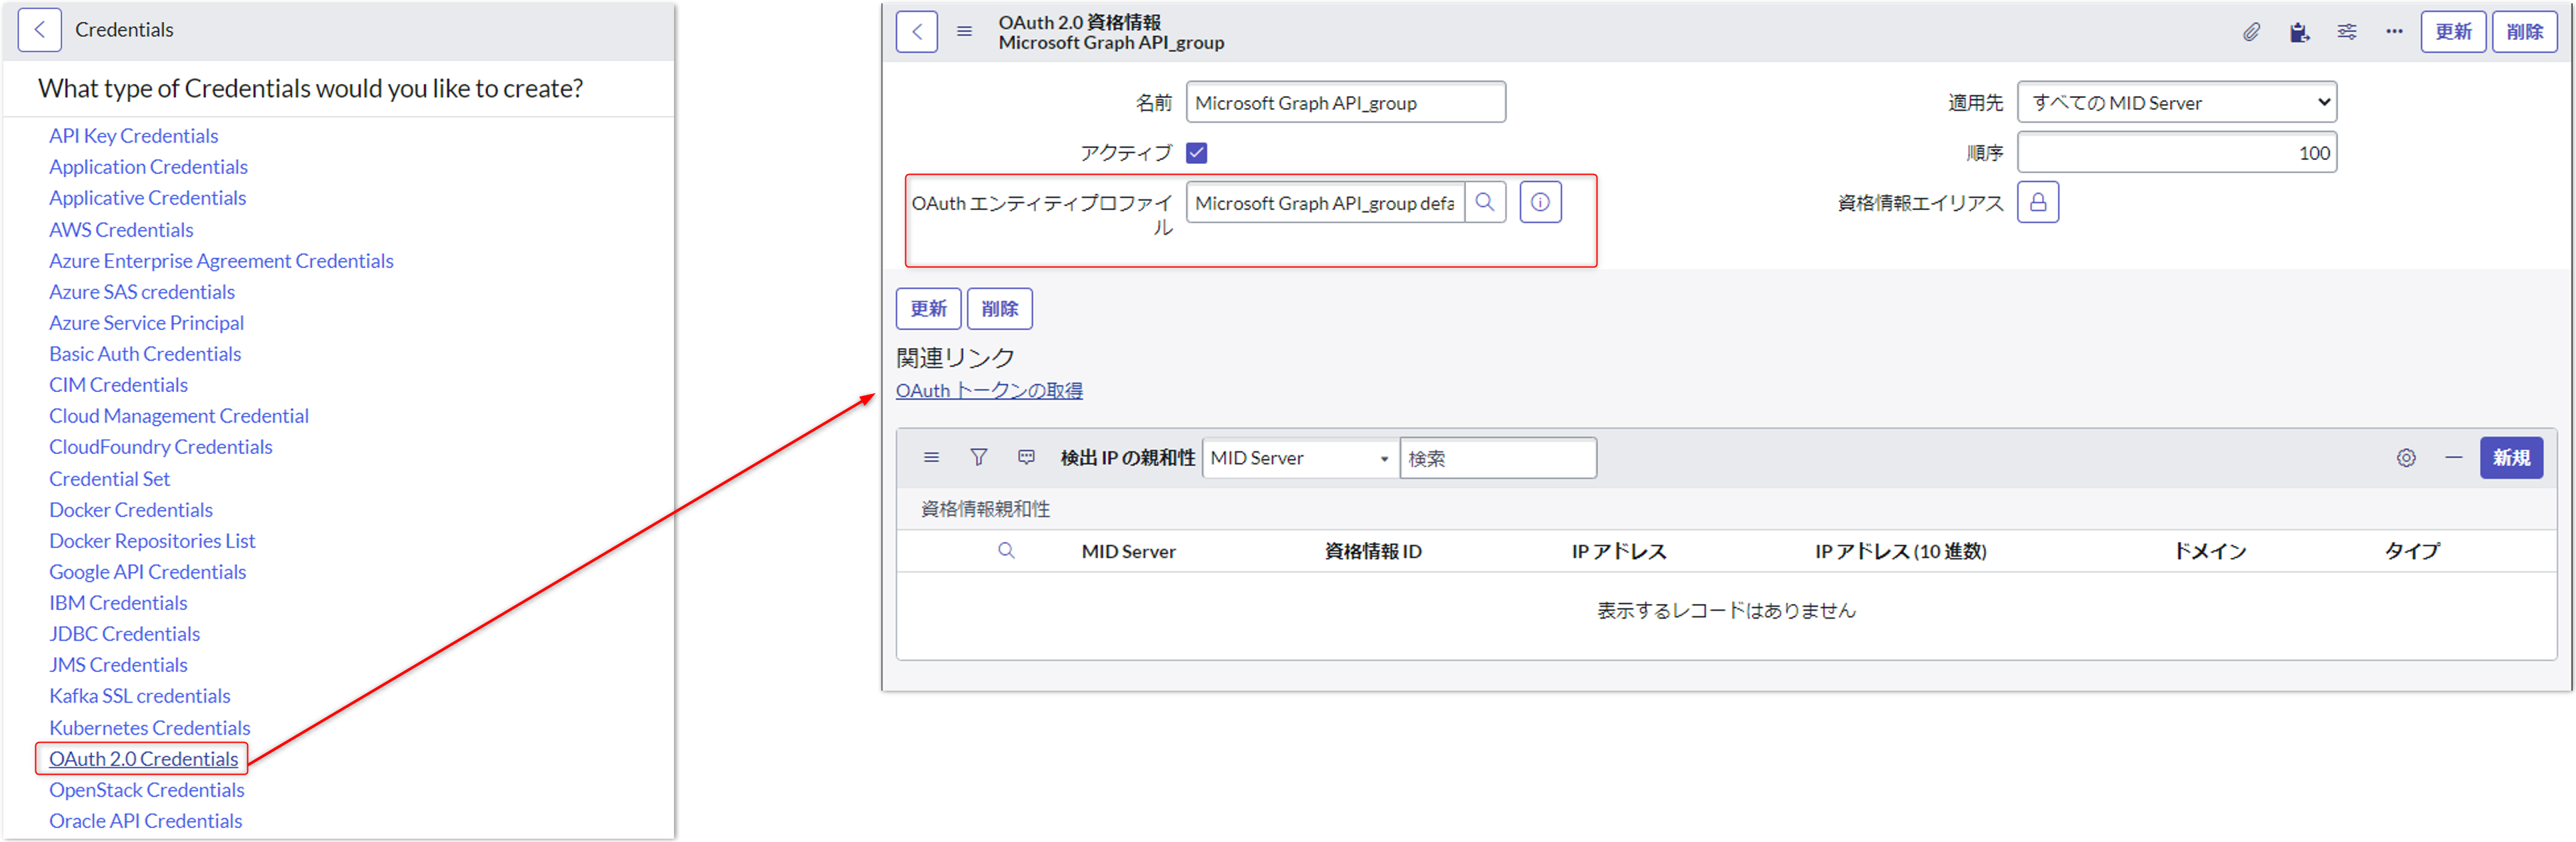Collapse the related list with minus icon
2576x842 pixels.
tap(2453, 458)
